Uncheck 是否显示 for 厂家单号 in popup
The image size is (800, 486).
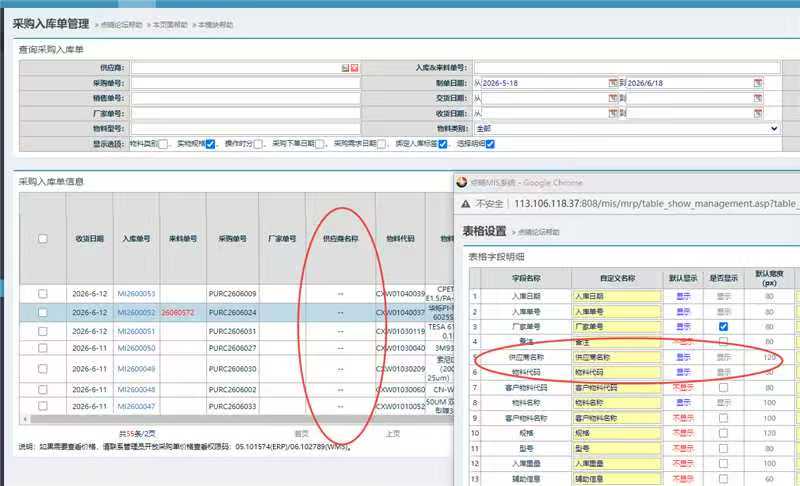click(723, 326)
